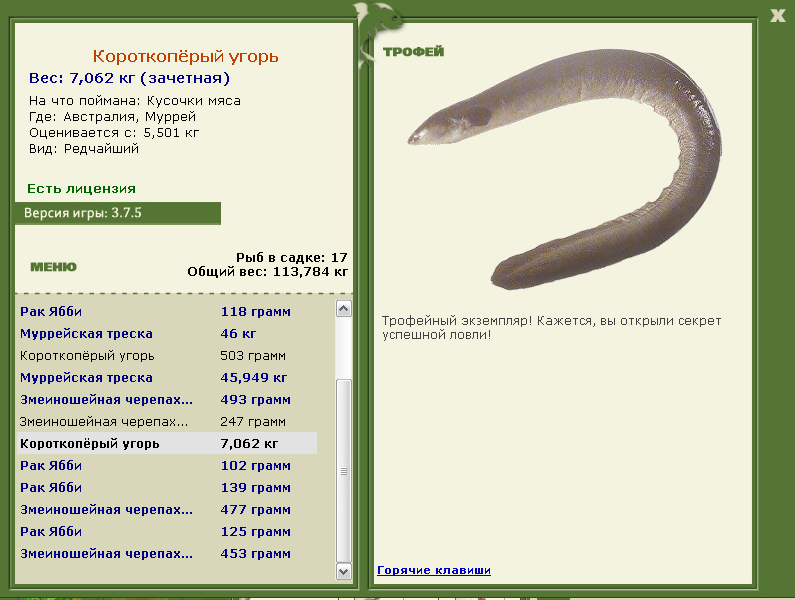
Task: Click the ТРОФЕЙ label
Action: 413,51
